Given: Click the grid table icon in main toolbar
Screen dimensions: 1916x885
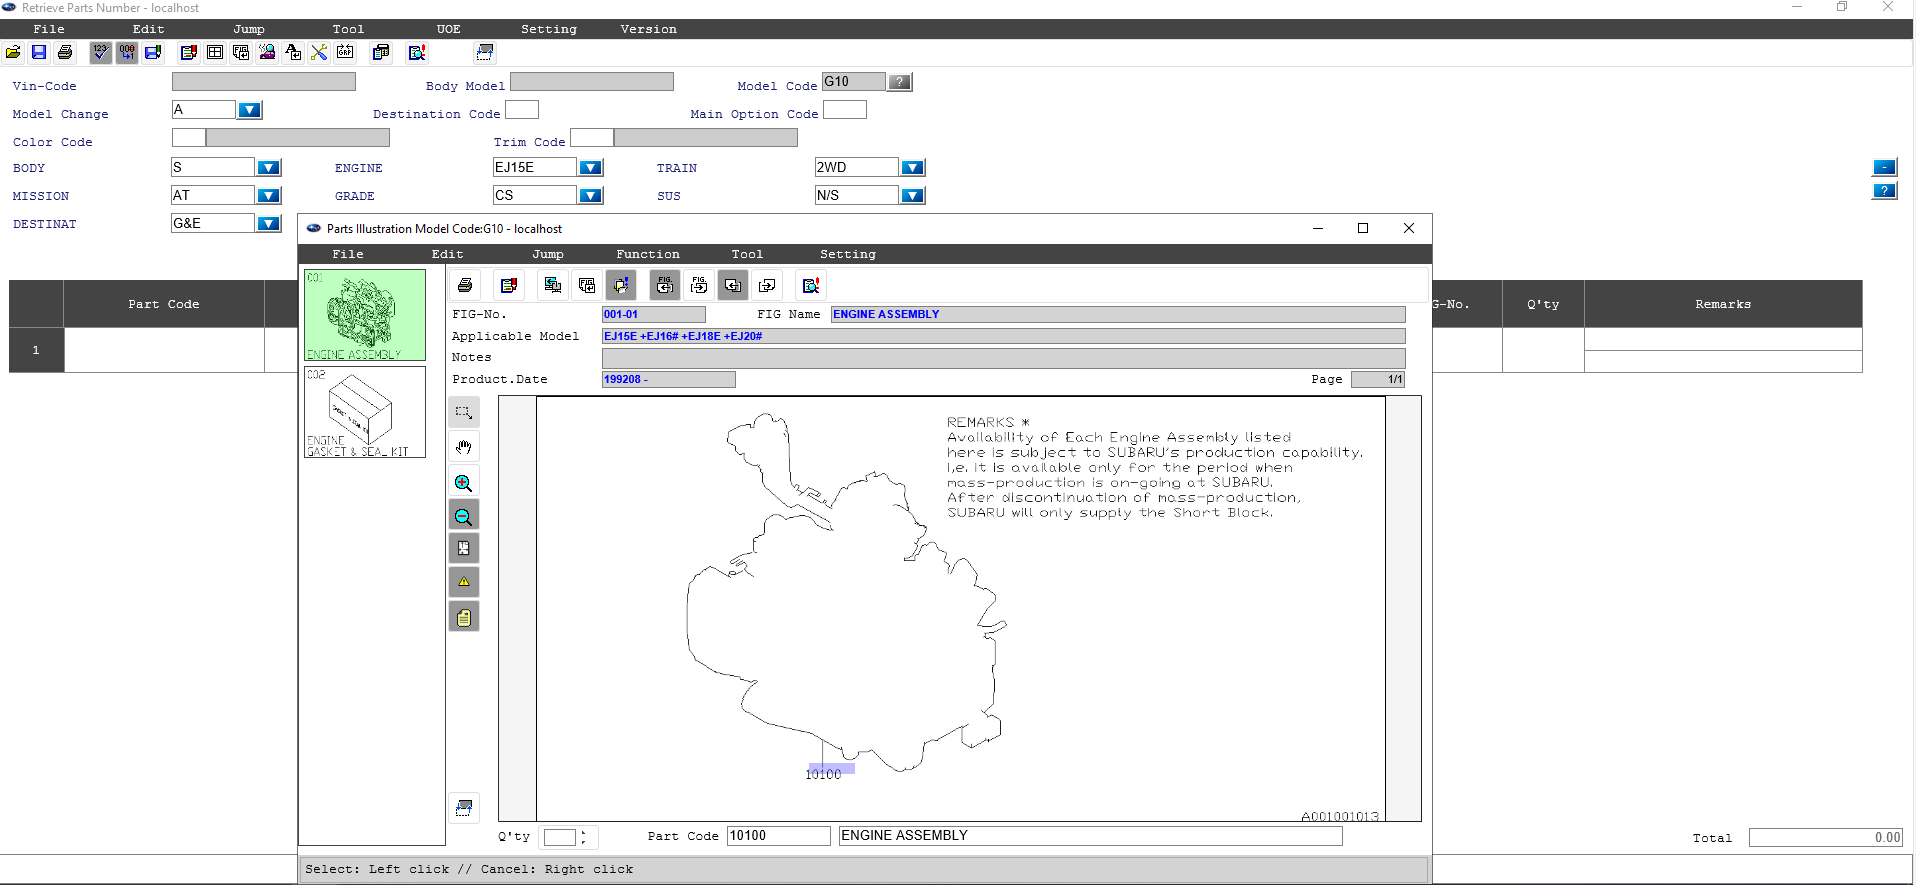Looking at the screenshot, I should click(215, 52).
